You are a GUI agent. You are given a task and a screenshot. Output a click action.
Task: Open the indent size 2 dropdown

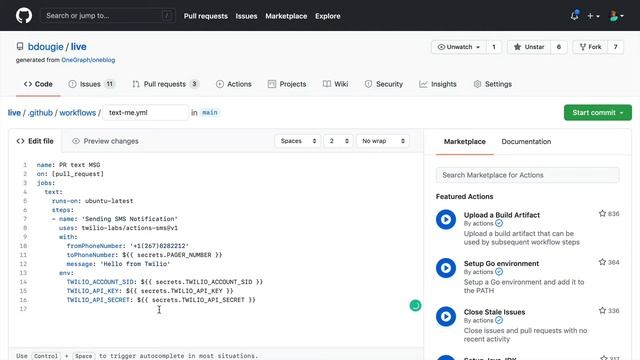point(338,141)
